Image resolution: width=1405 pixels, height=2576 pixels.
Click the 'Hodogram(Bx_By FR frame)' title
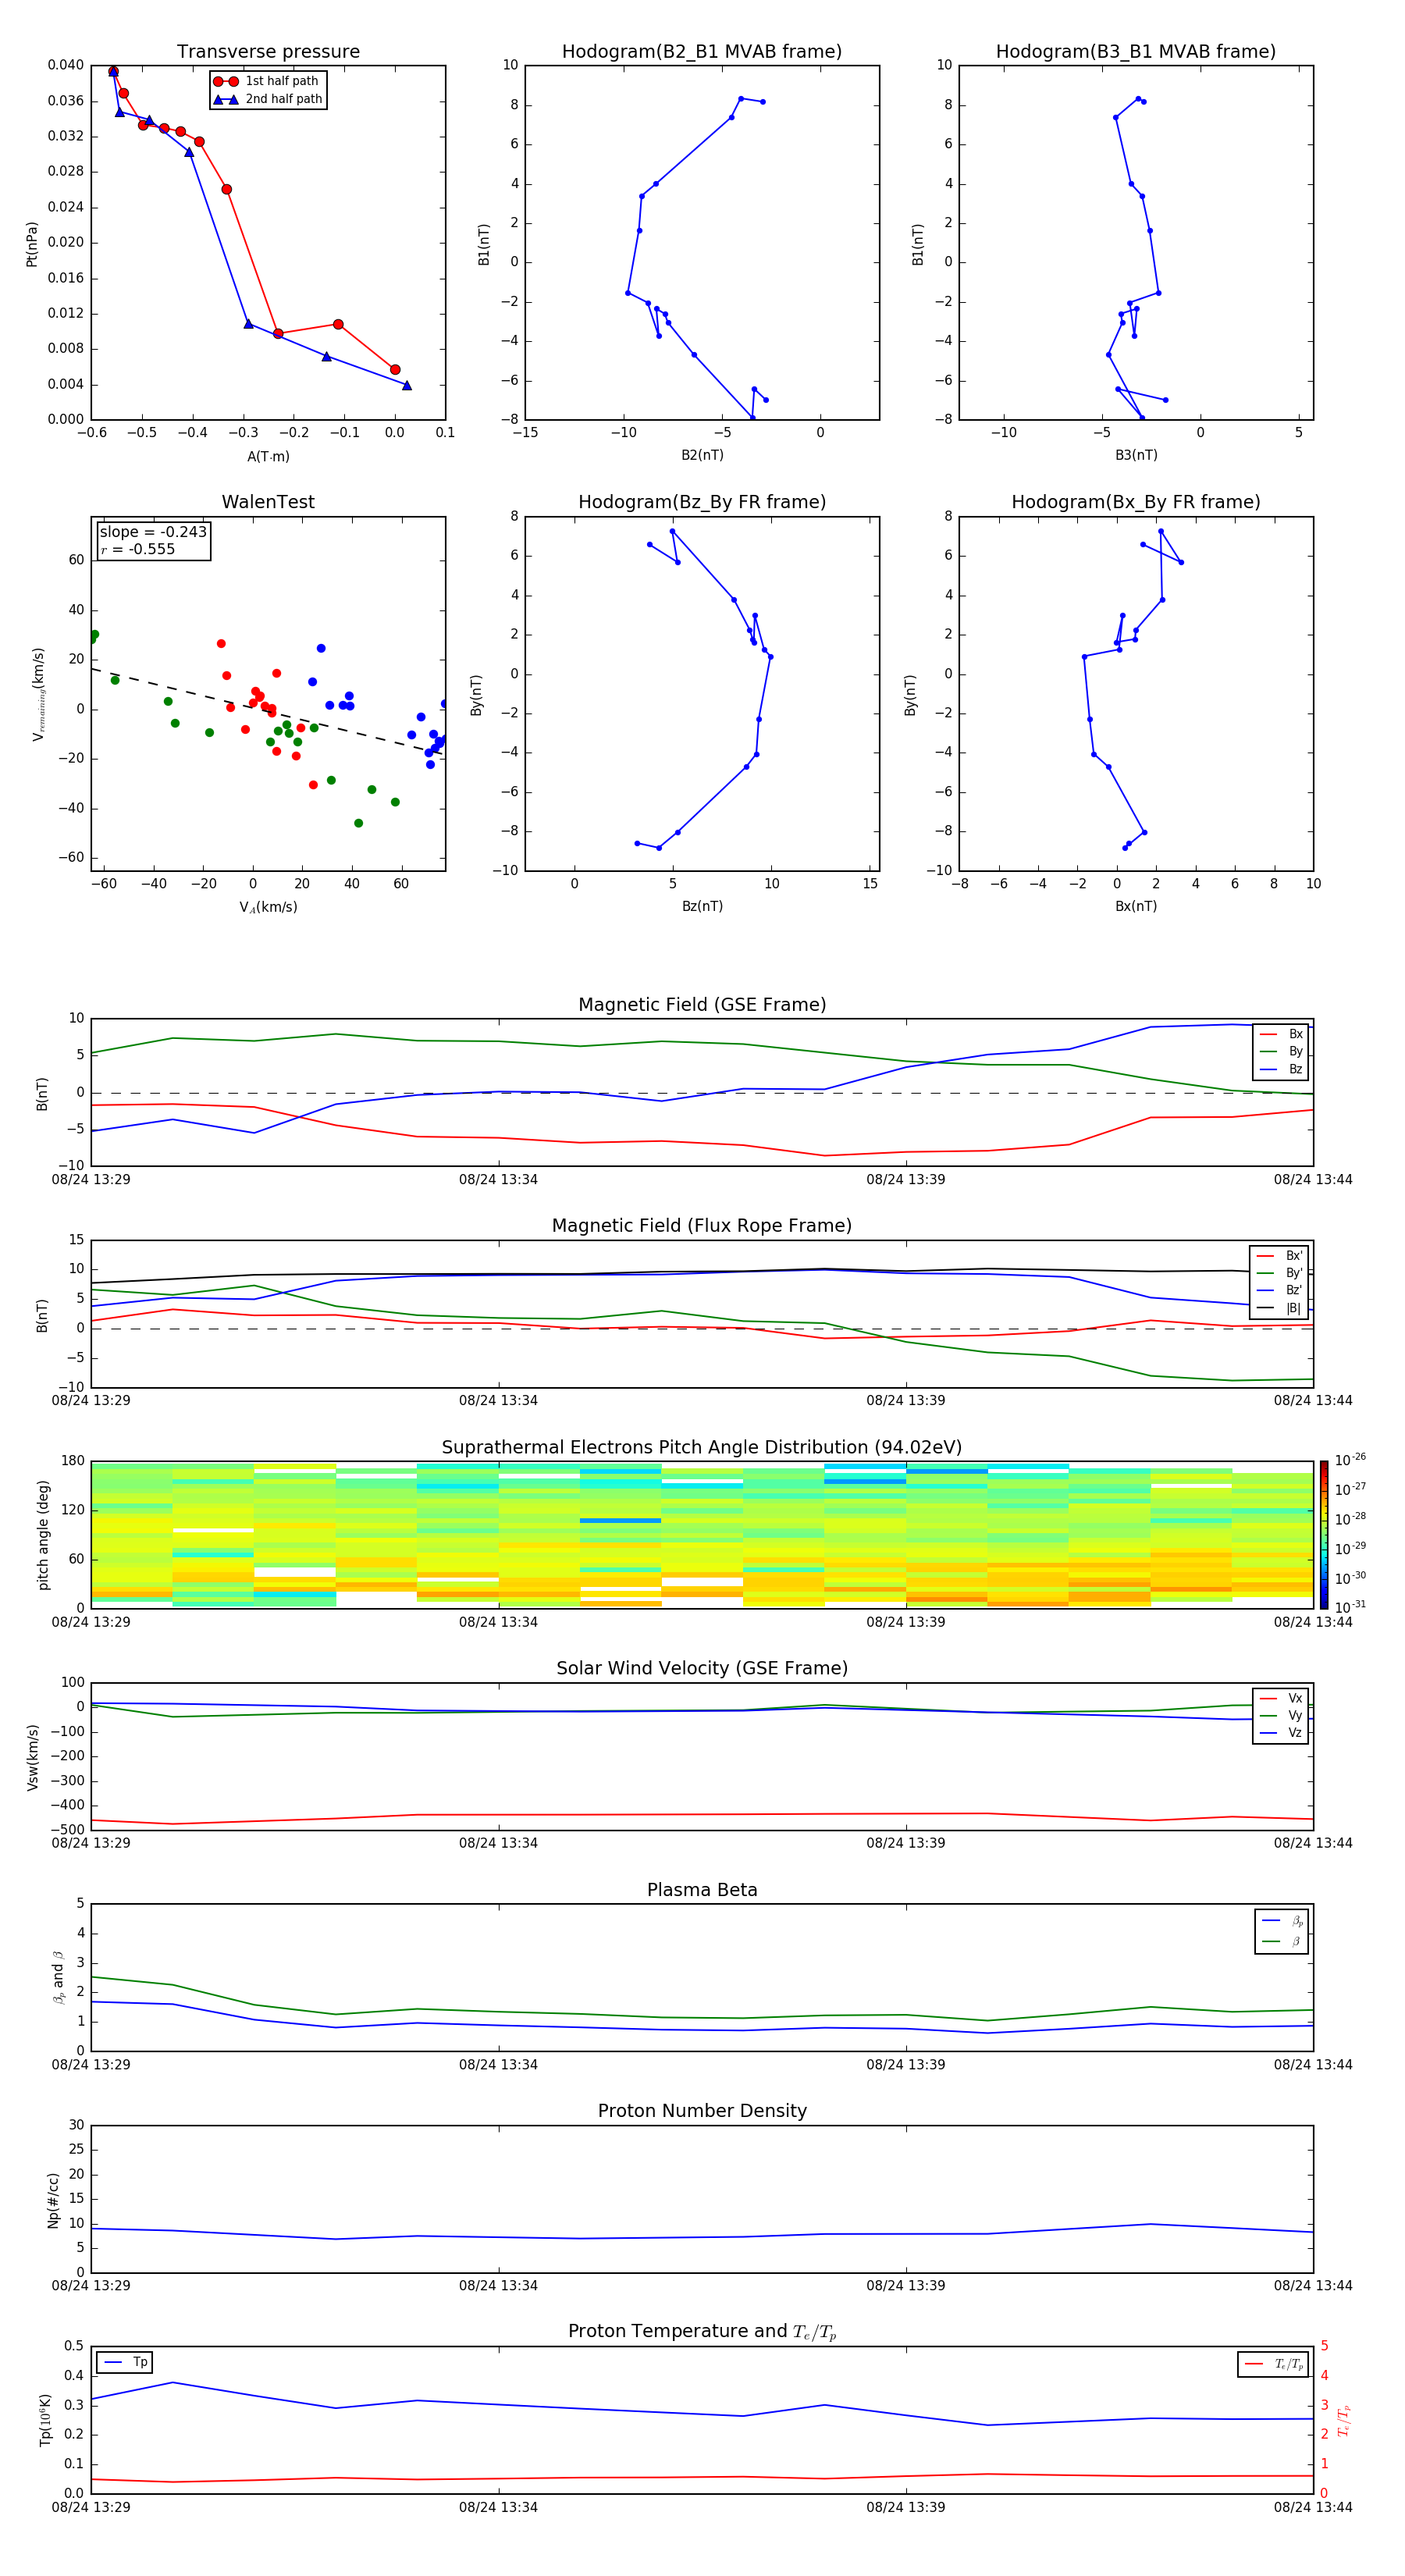[1136, 502]
